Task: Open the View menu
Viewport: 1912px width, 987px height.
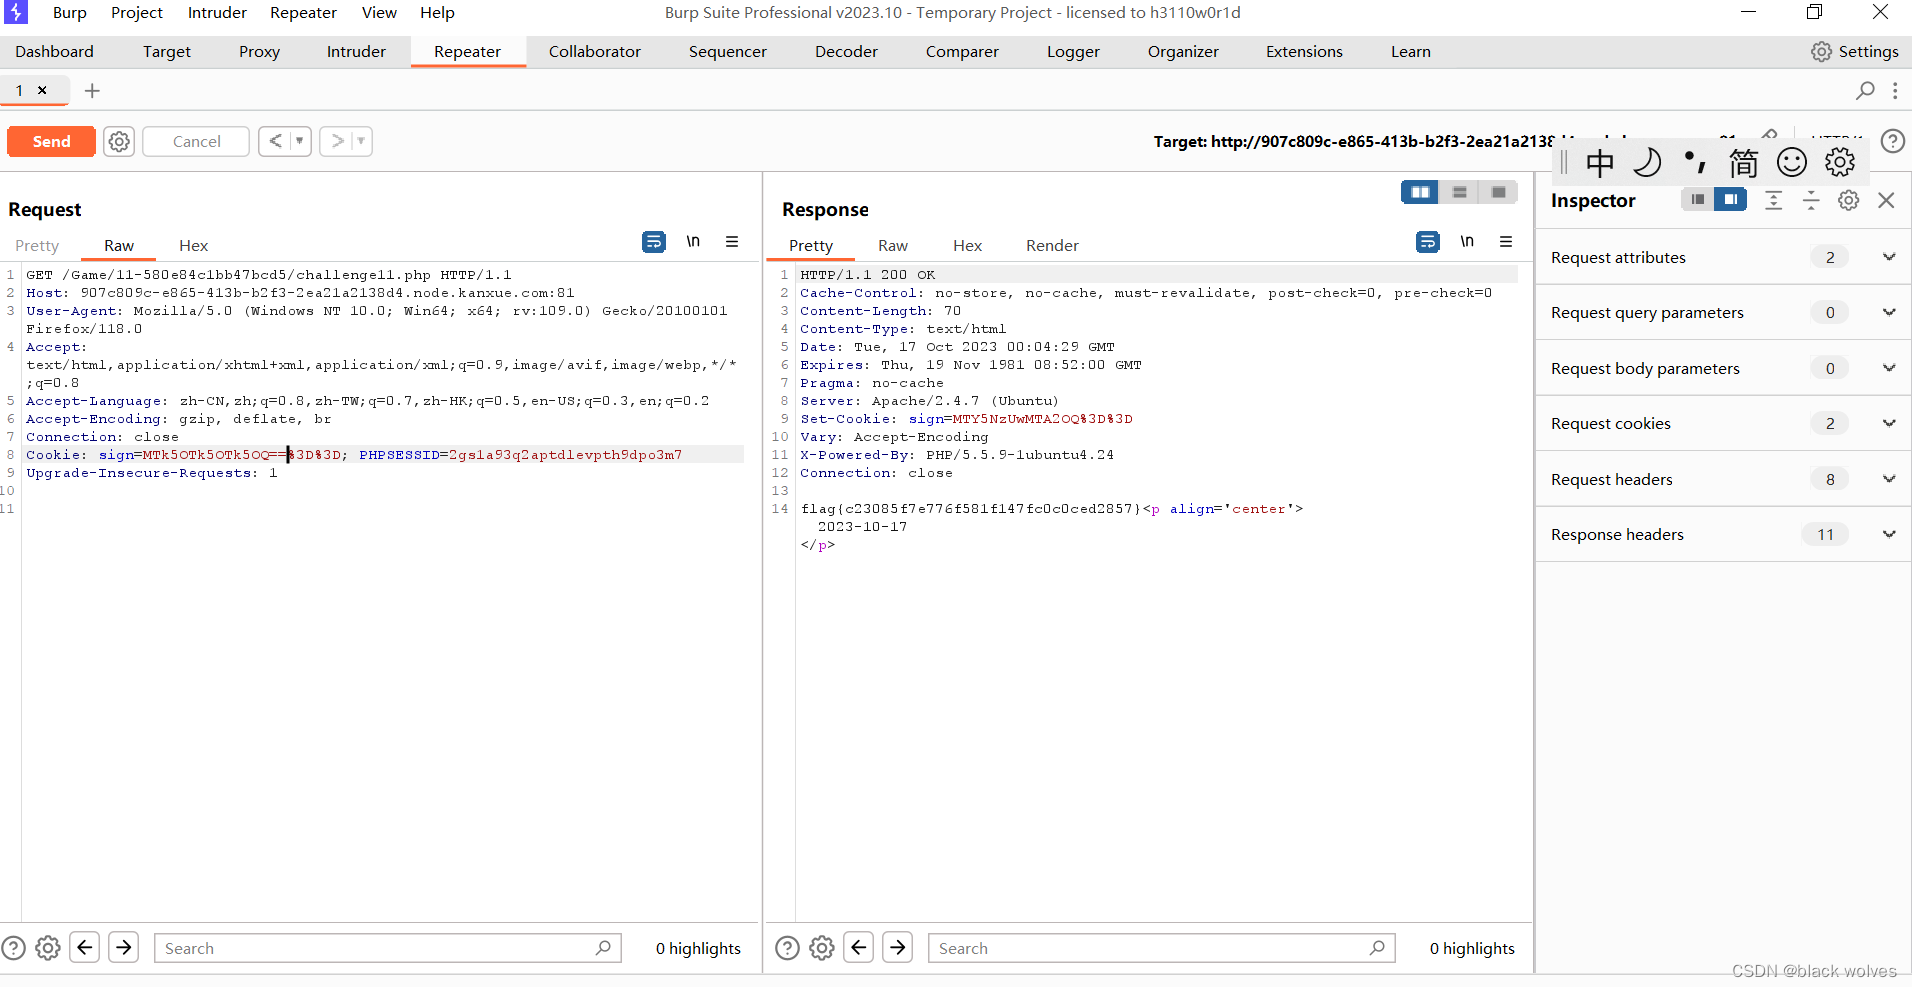Action: click(379, 13)
